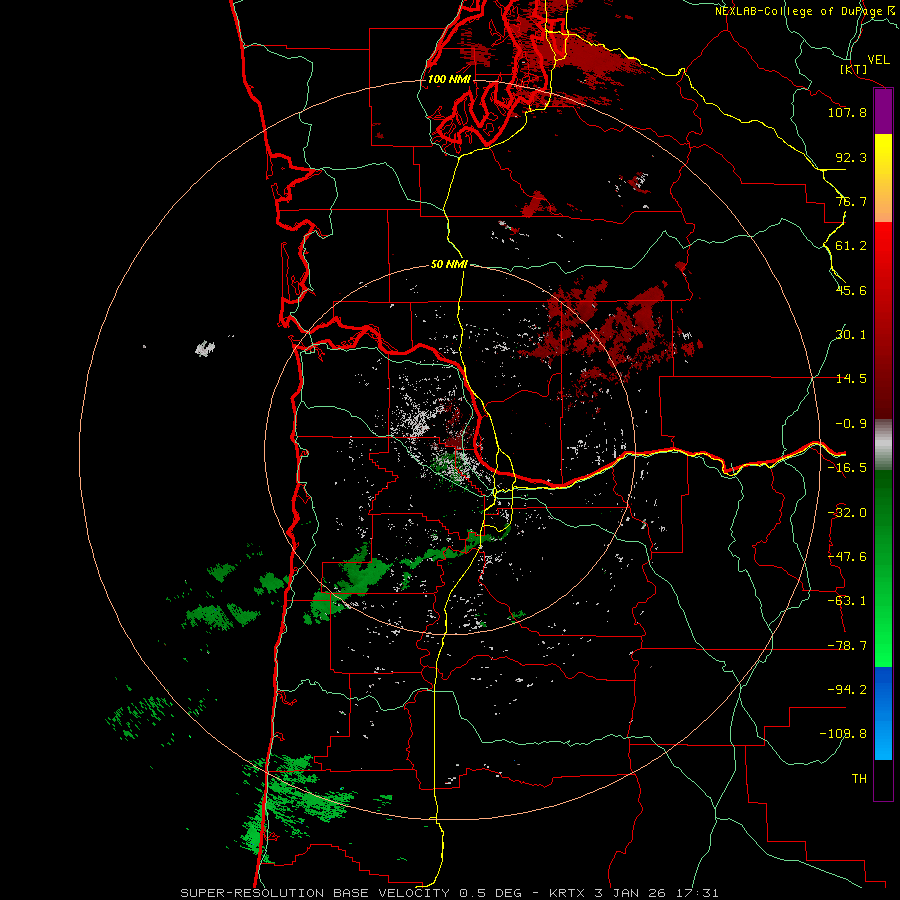Click the -16.5 legend value

pyautogui.click(x=847, y=468)
